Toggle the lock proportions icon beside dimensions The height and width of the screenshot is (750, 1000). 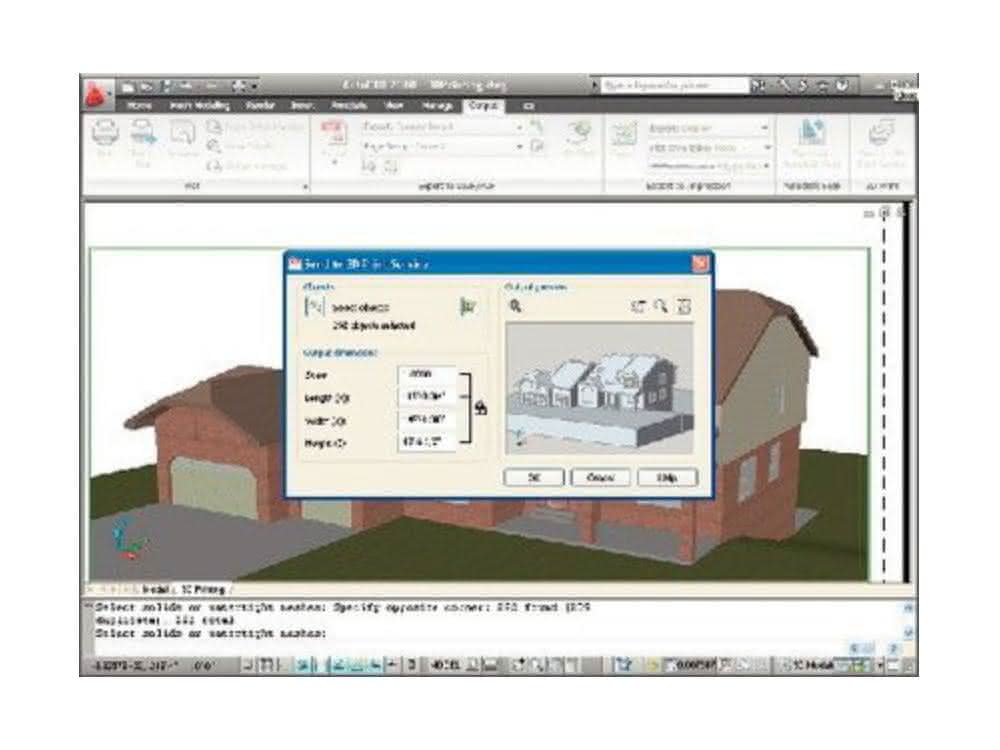click(482, 408)
